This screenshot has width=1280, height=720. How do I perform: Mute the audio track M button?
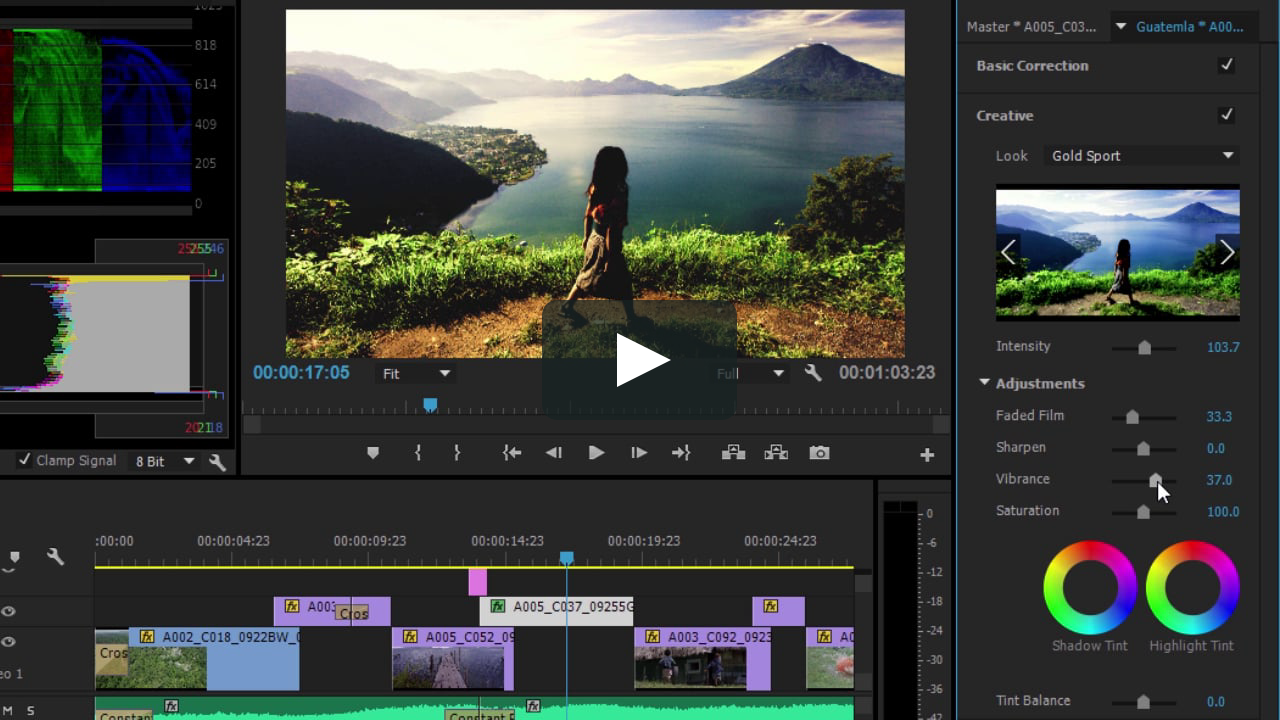[7, 710]
